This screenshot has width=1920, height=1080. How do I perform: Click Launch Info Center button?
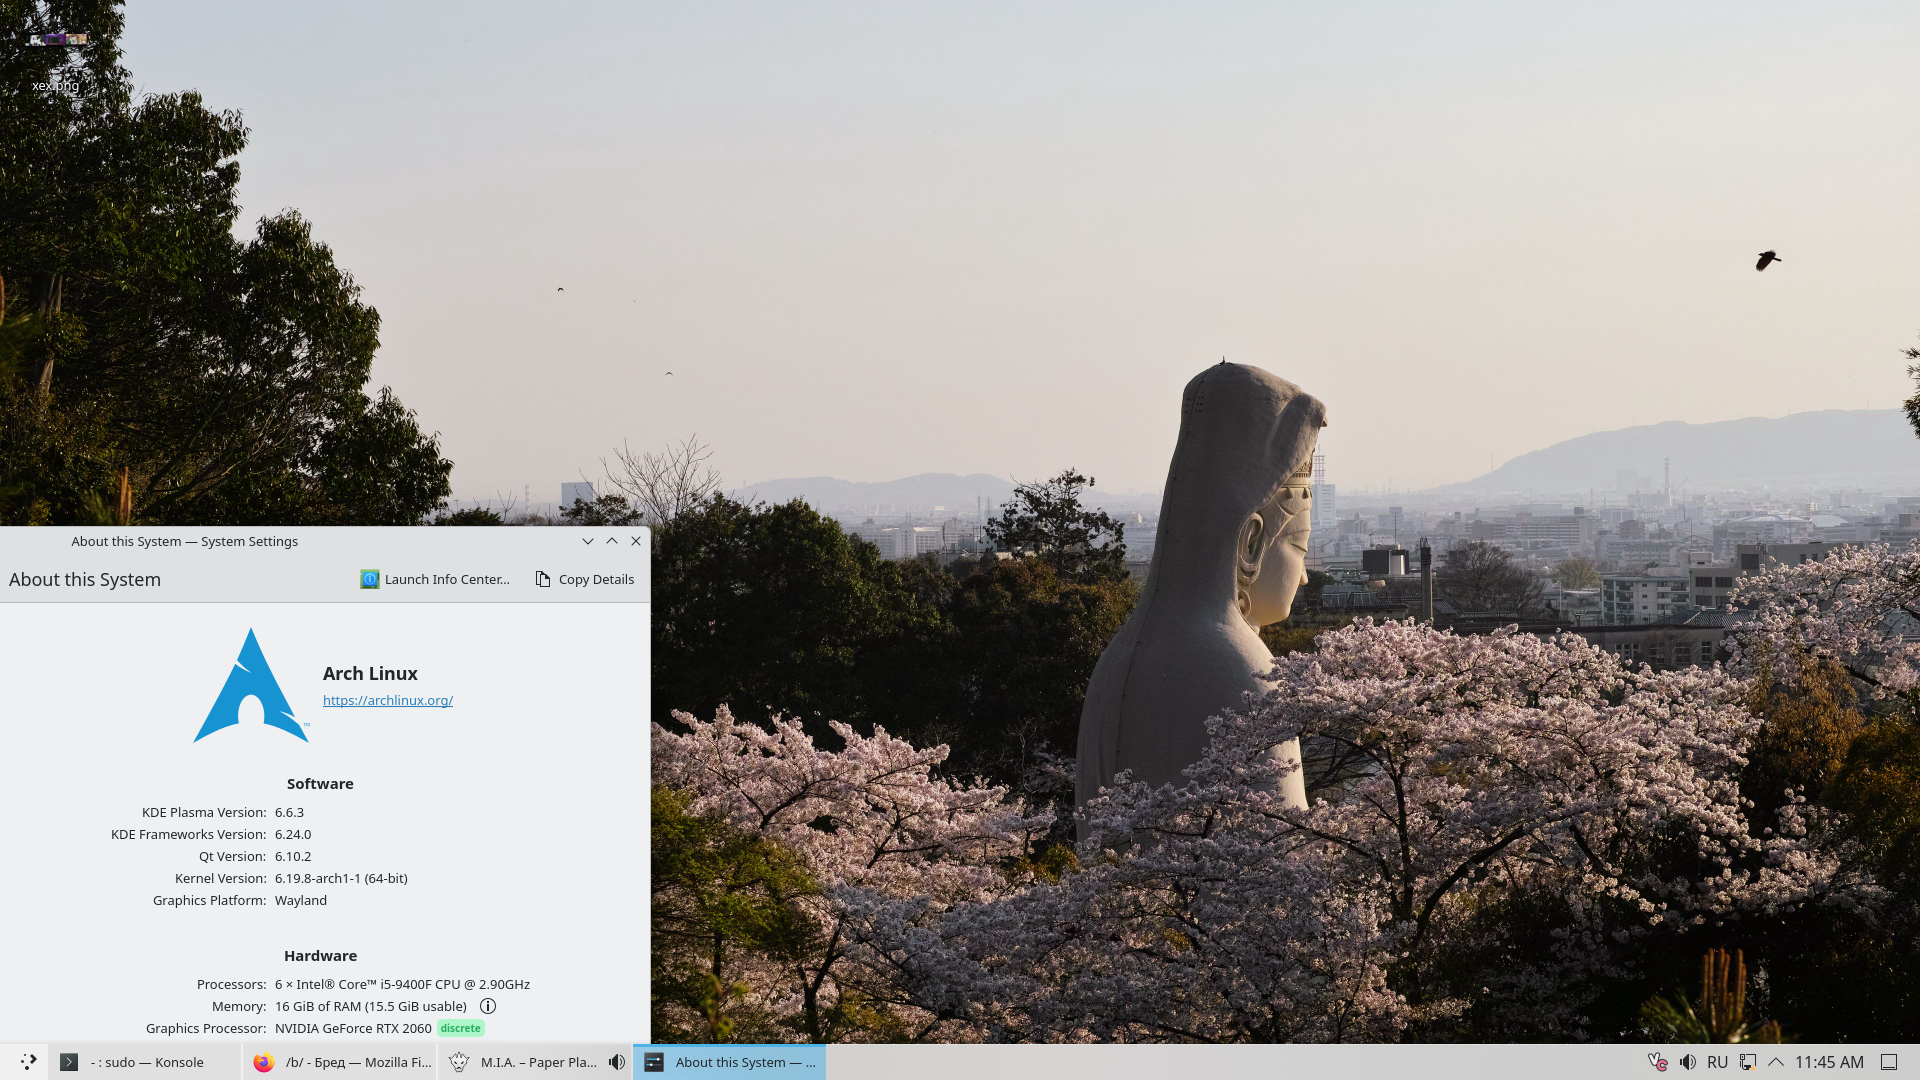point(435,579)
